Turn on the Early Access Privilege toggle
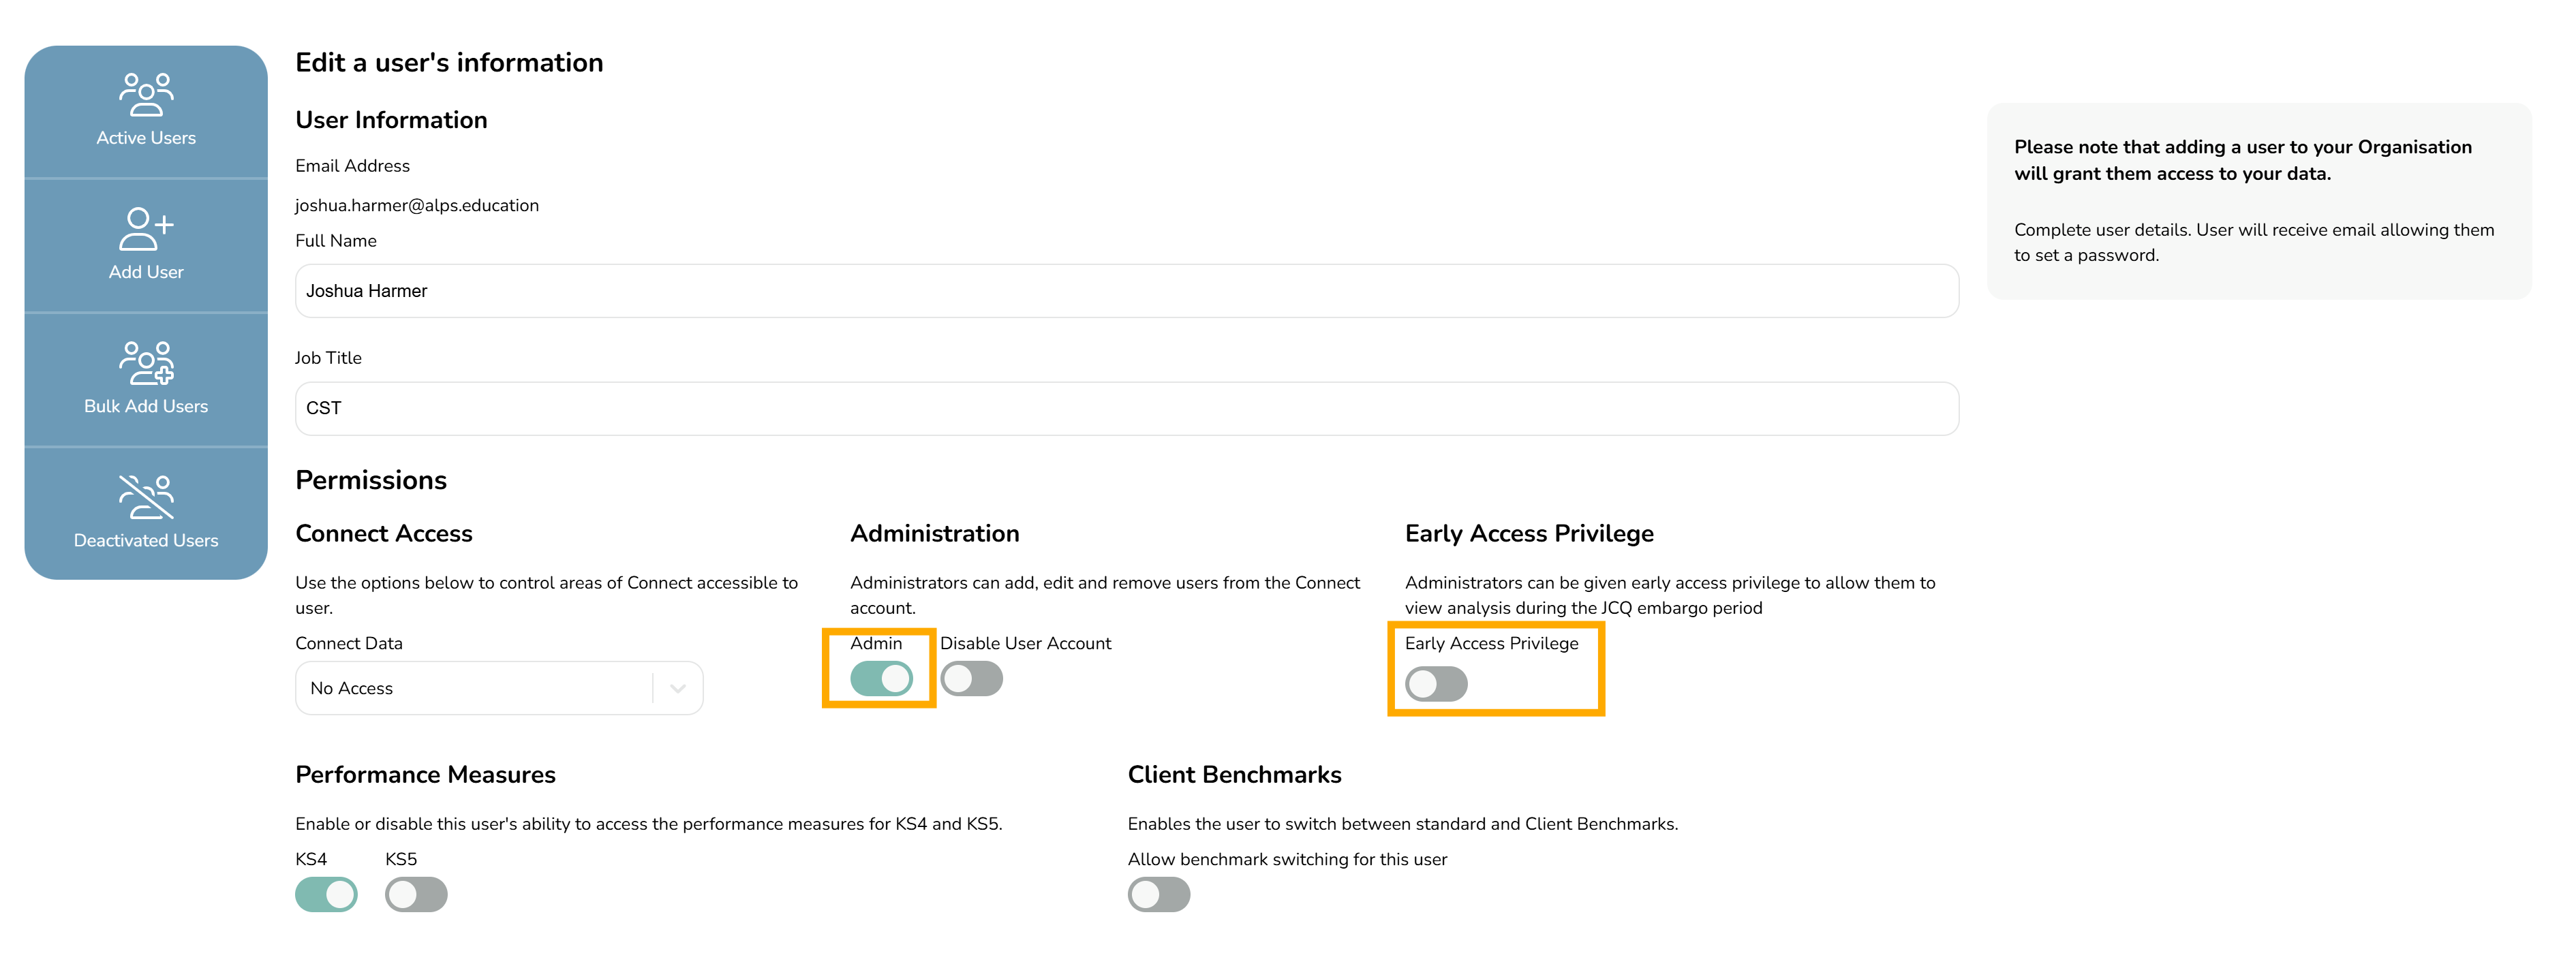 [x=1436, y=684]
